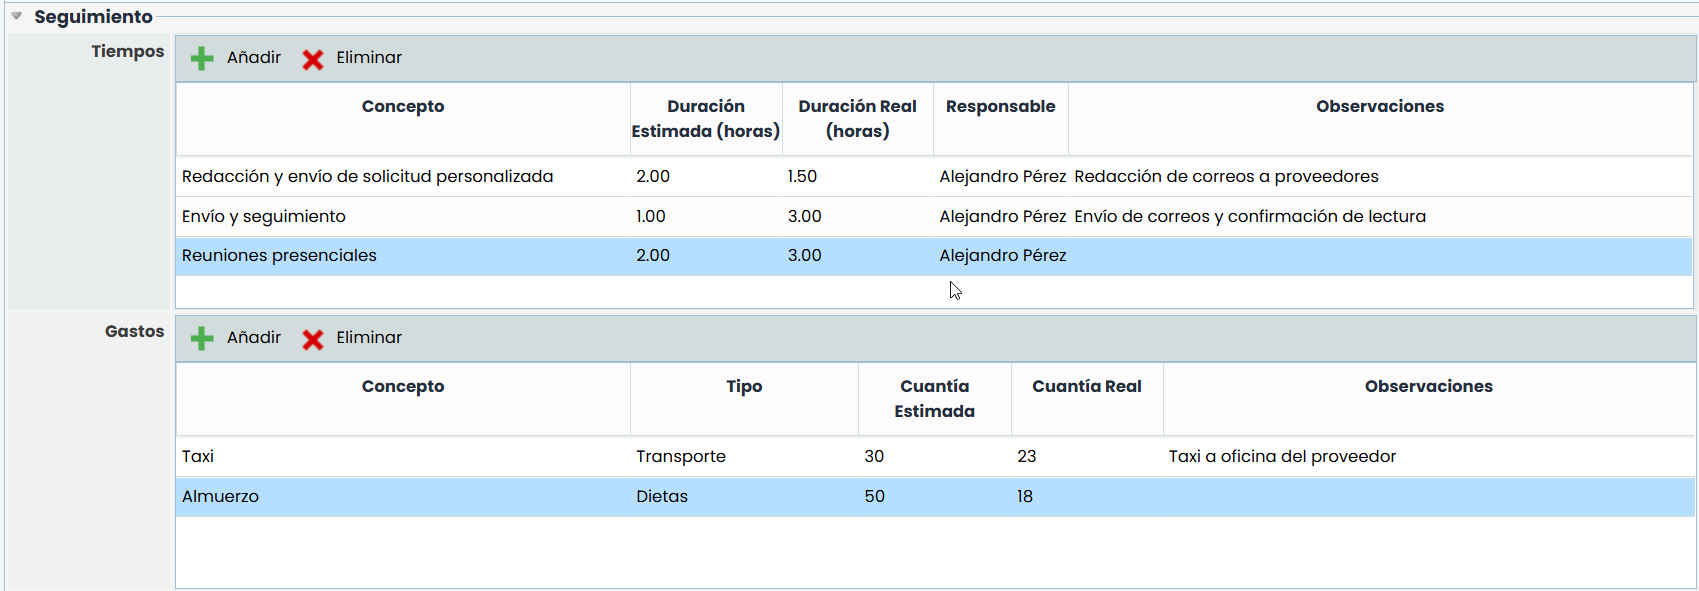Click the Transporte type cell

pos(681,456)
